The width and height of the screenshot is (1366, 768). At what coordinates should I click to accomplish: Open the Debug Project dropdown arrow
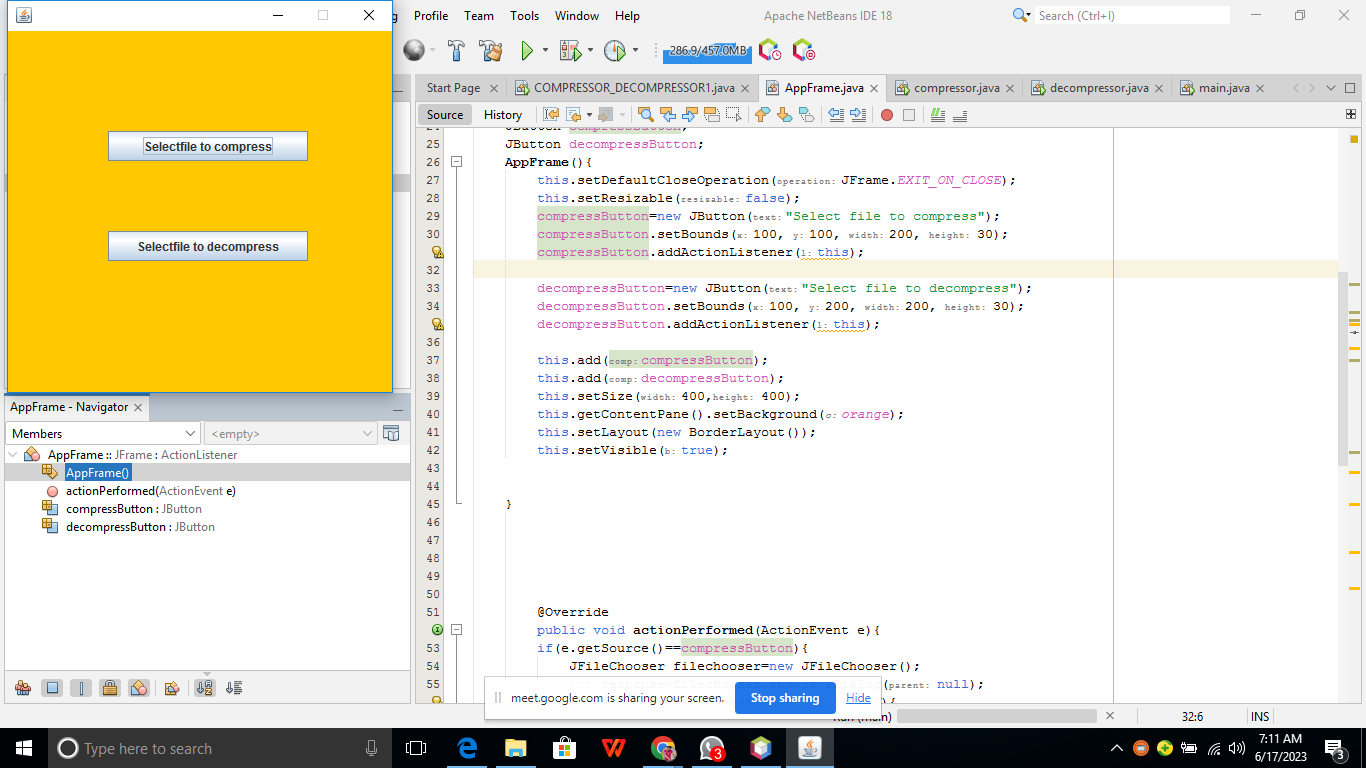[x=591, y=50]
